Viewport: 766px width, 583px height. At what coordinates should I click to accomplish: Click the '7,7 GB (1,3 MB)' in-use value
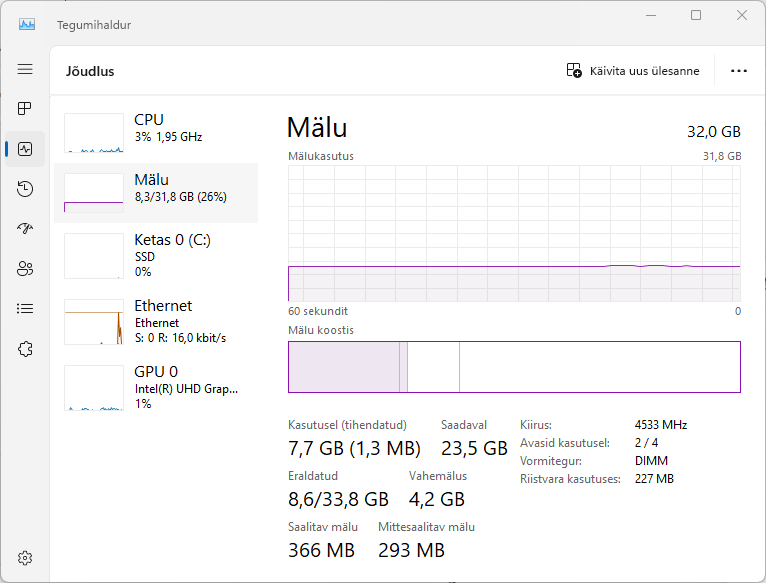(354, 448)
